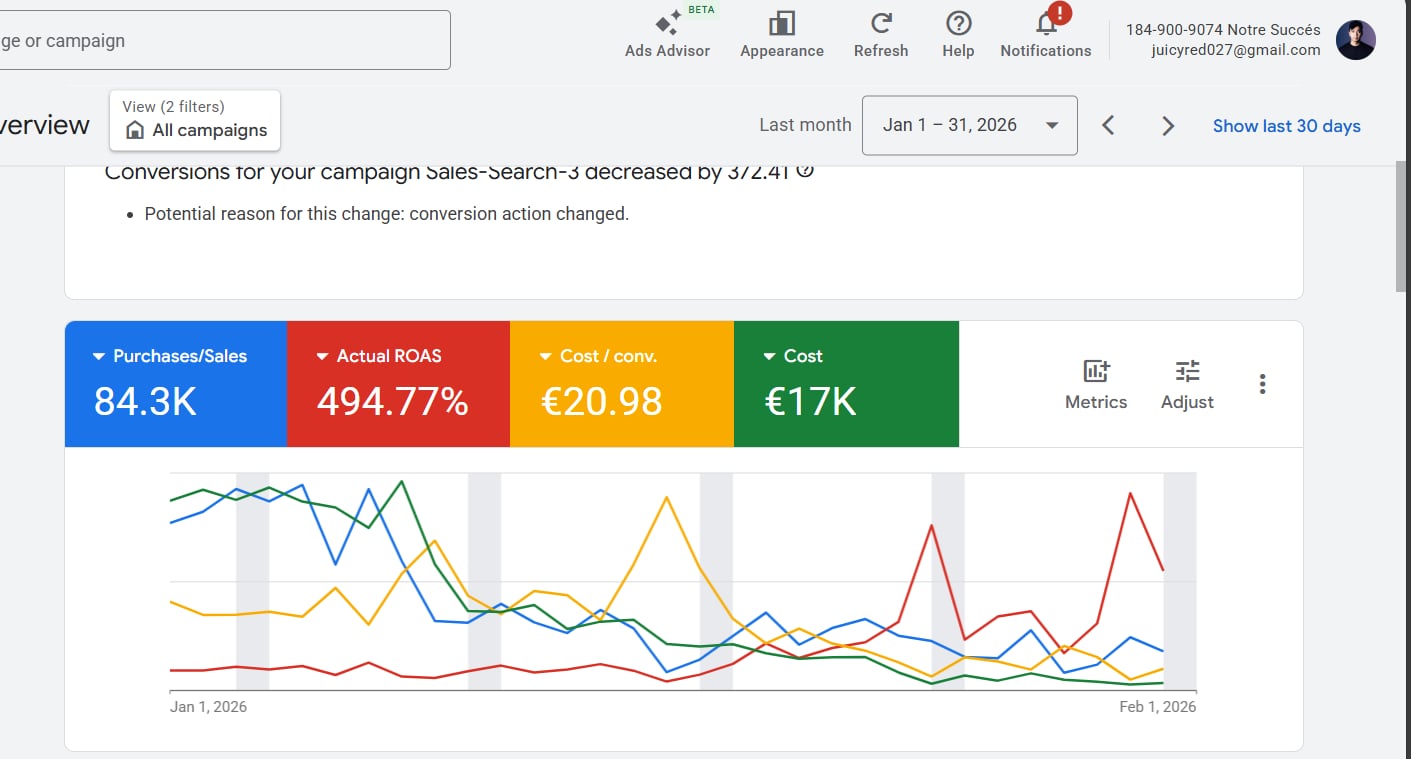1411x759 pixels.
Task: Open the chart Adjust settings
Action: tap(1187, 384)
